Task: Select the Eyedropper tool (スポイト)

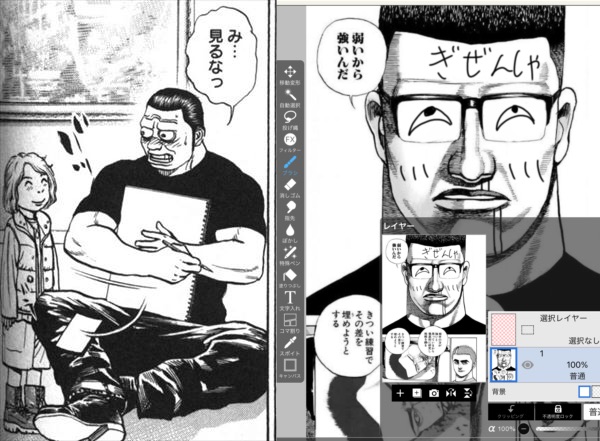Action: (290, 346)
